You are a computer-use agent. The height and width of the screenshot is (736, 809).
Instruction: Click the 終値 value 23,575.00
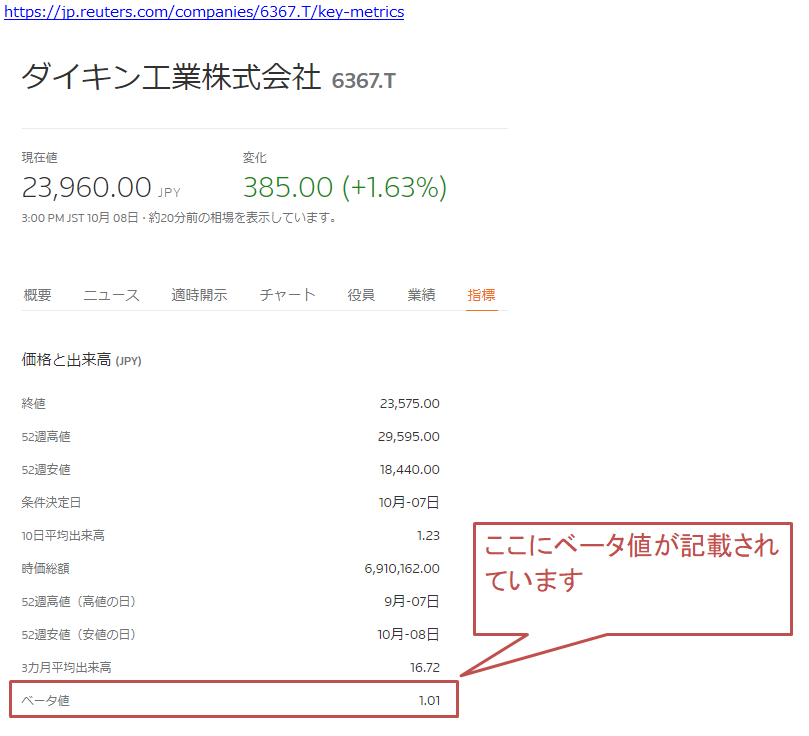click(410, 403)
